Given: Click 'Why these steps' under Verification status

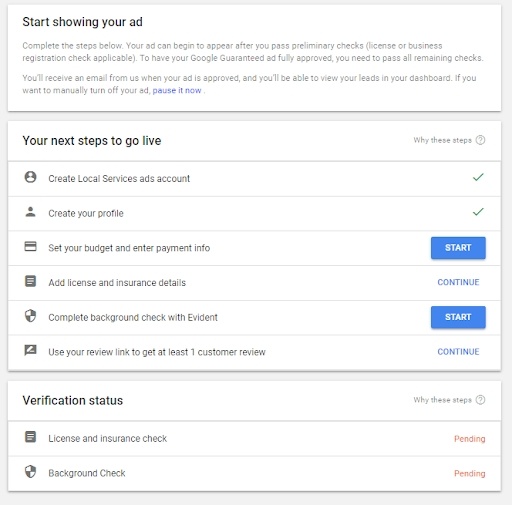Looking at the screenshot, I should click(x=442, y=400).
